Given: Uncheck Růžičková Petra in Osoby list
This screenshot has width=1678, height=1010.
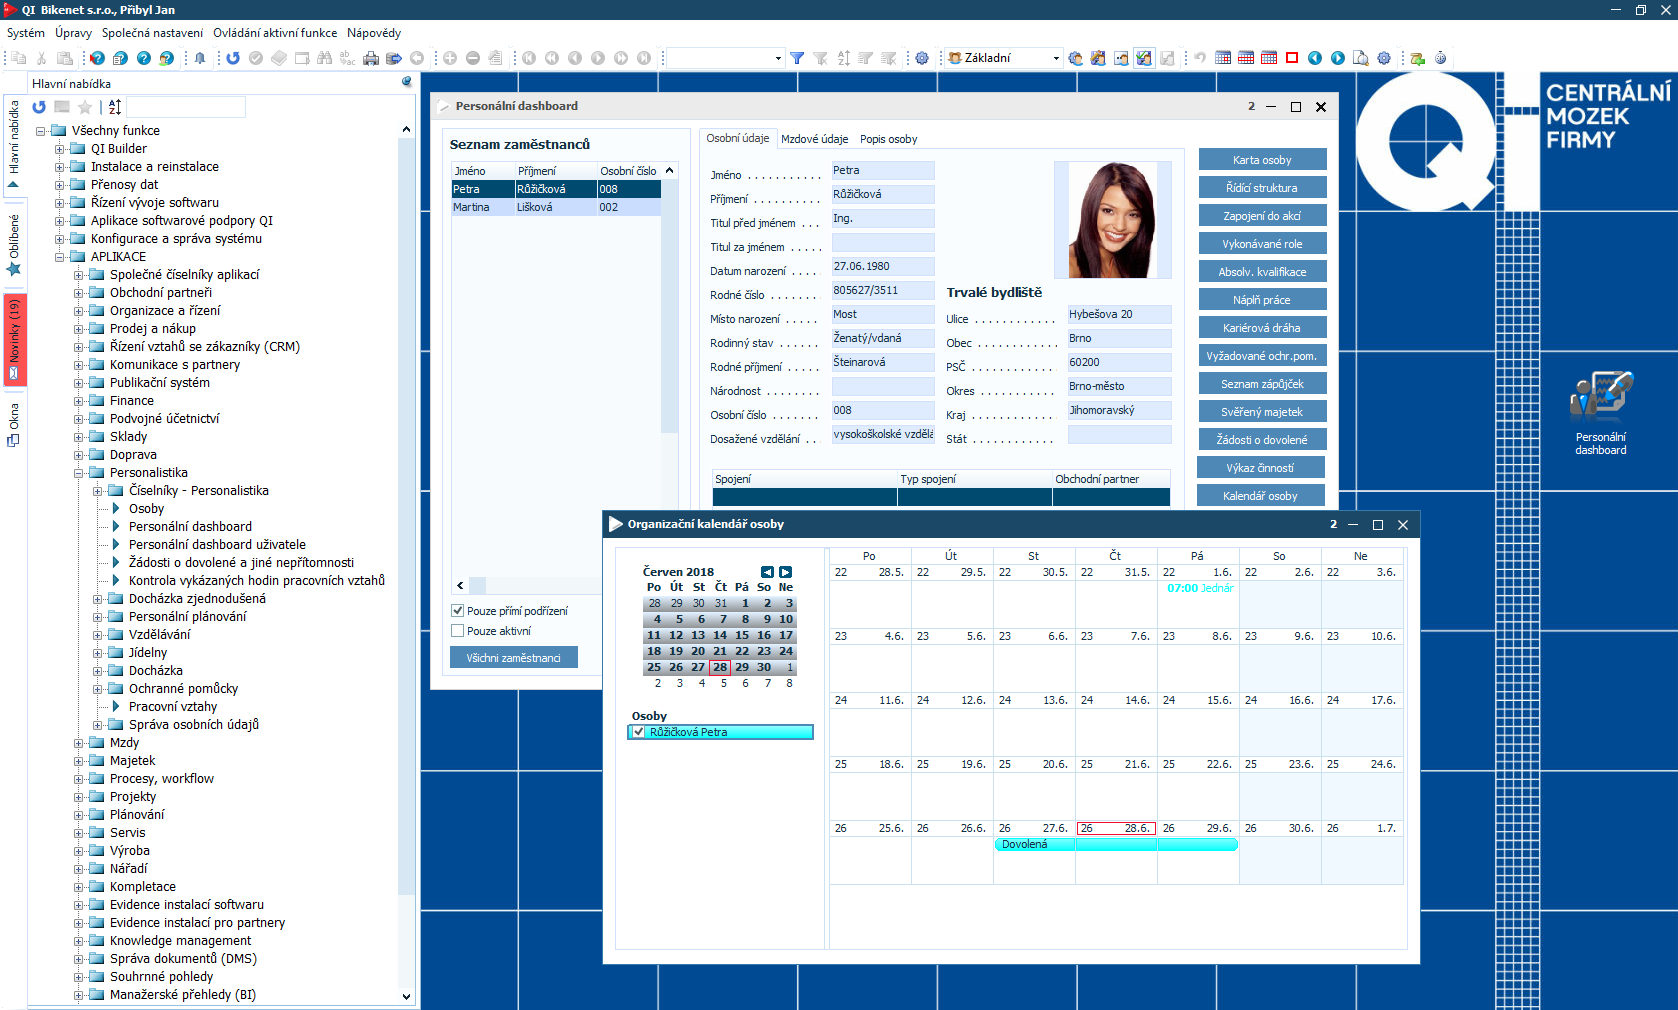Looking at the screenshot, I should (x=639, y=732).
